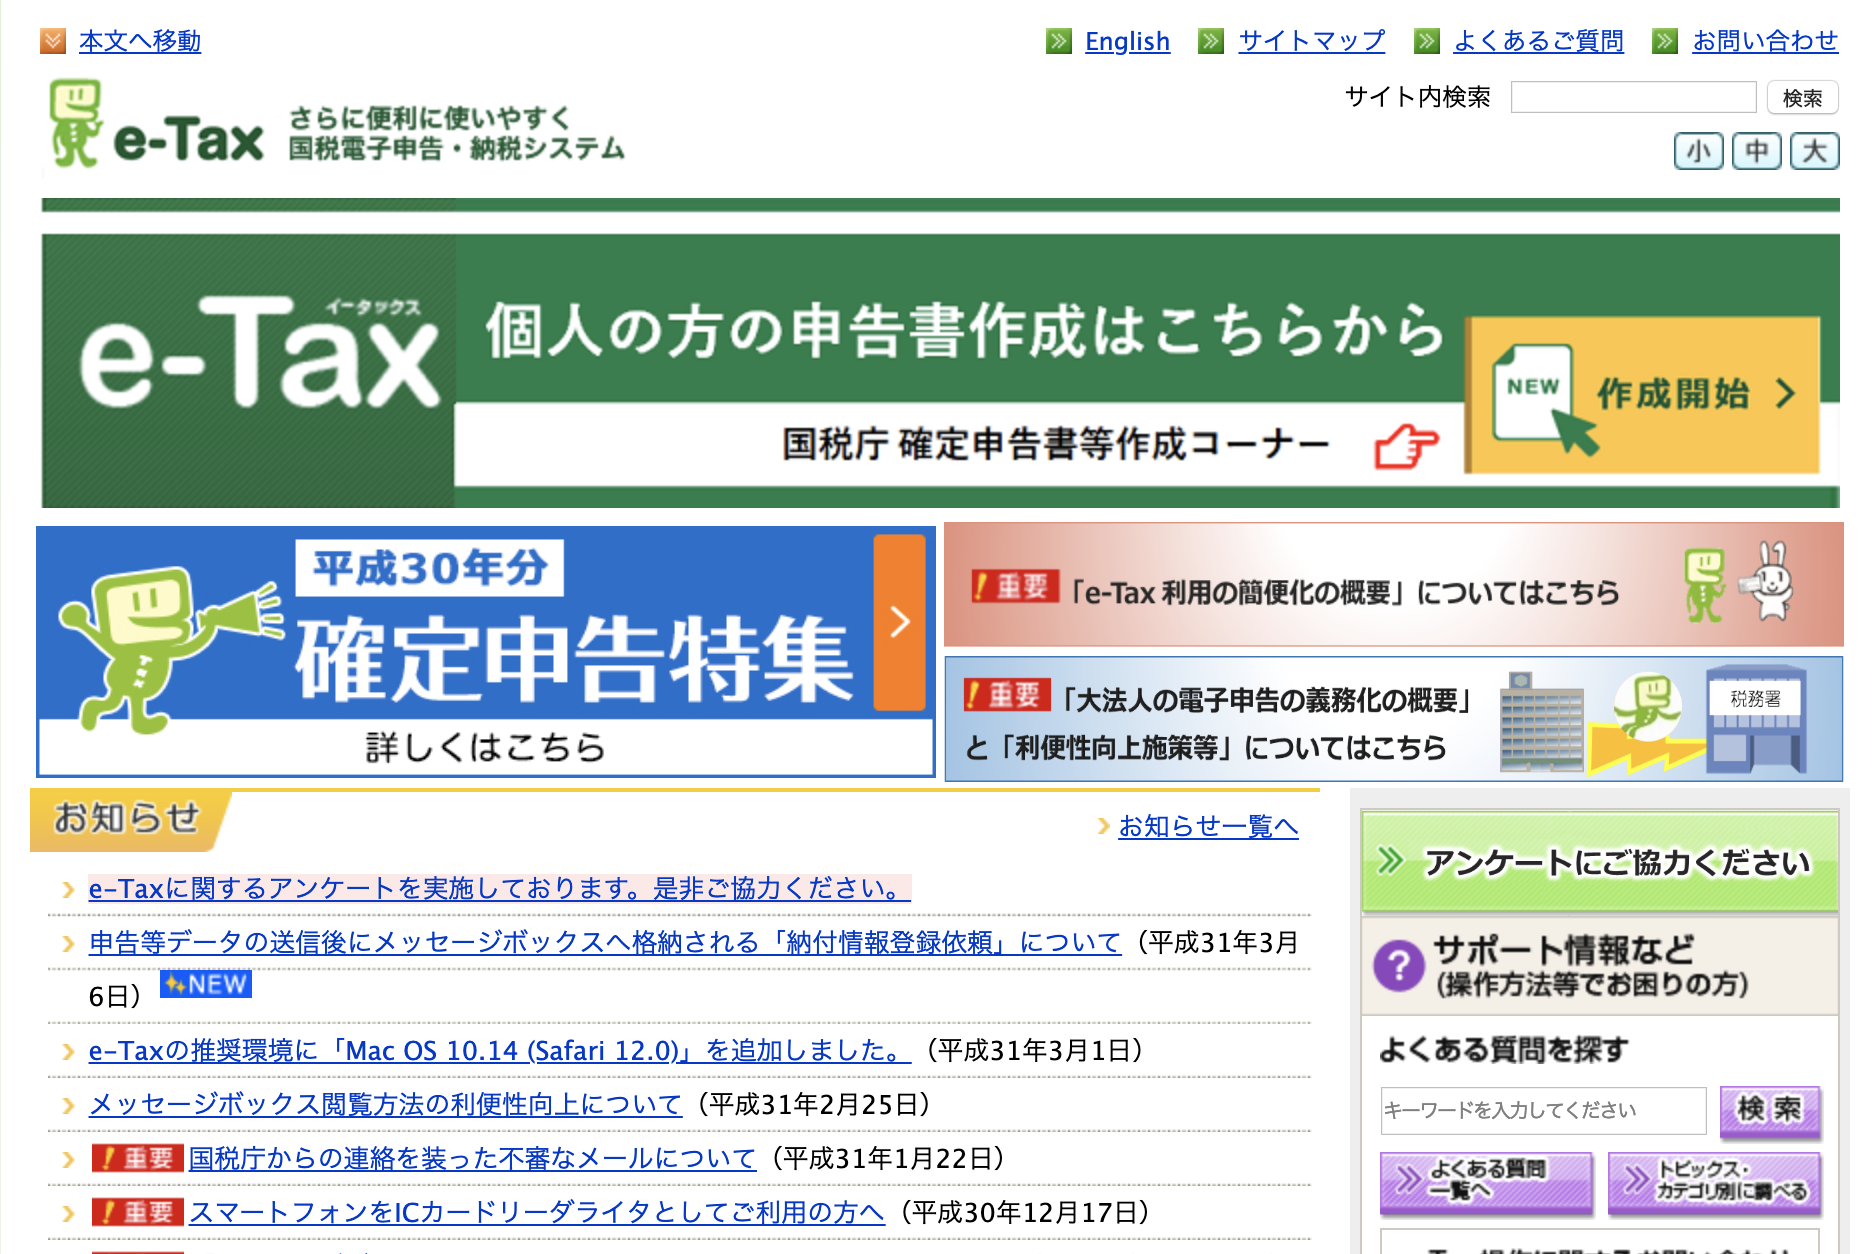Click the arrow icon before お知らせ一覧へ
Image resolution: width=1874 pixels, height=1254 pixels.
[1104, 826]
